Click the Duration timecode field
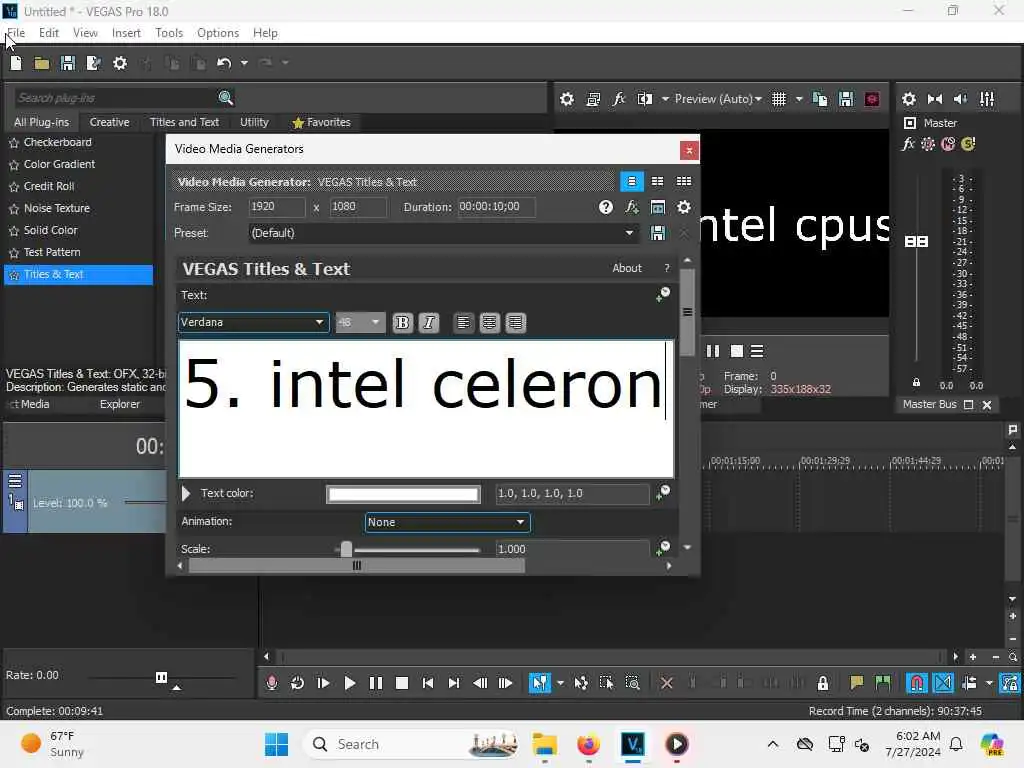Screen dimensions: 1024x768 pos(496,207)
